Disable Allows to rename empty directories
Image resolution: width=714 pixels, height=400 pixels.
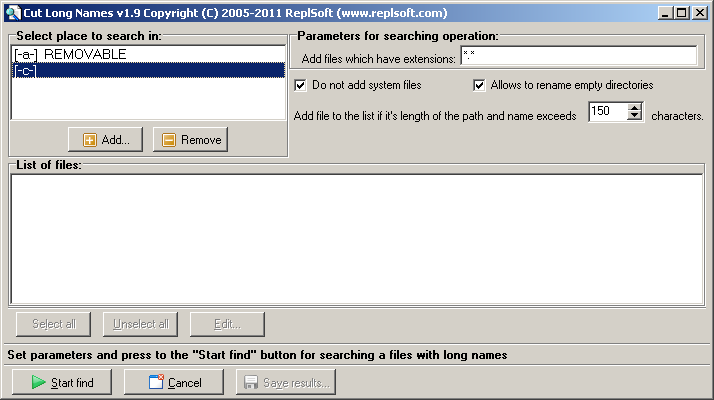479,86
